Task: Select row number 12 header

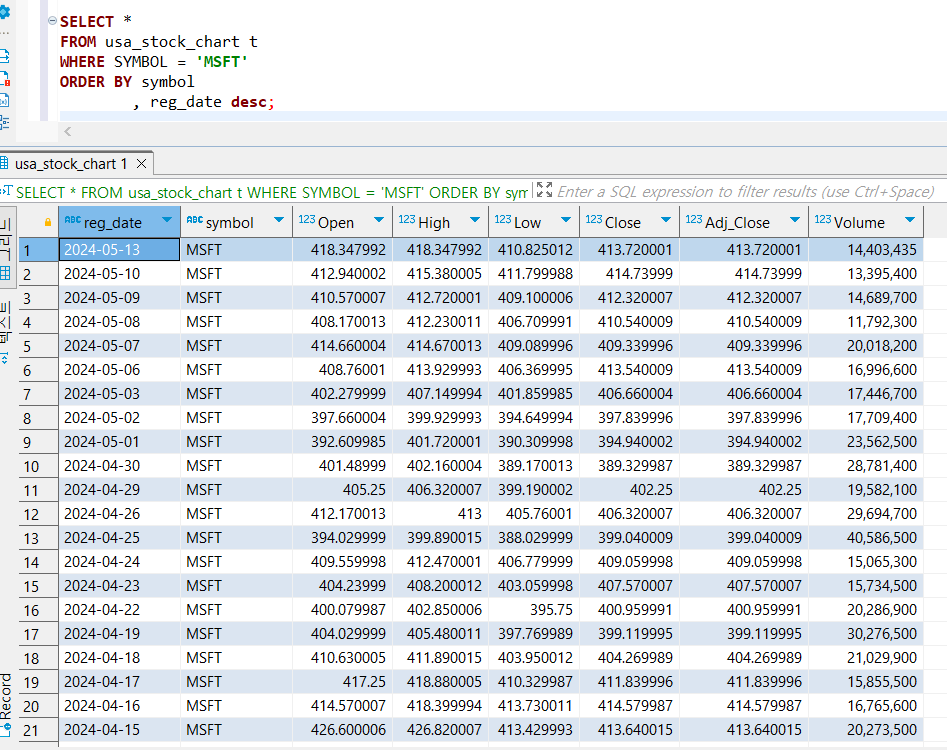Action: 38,514
